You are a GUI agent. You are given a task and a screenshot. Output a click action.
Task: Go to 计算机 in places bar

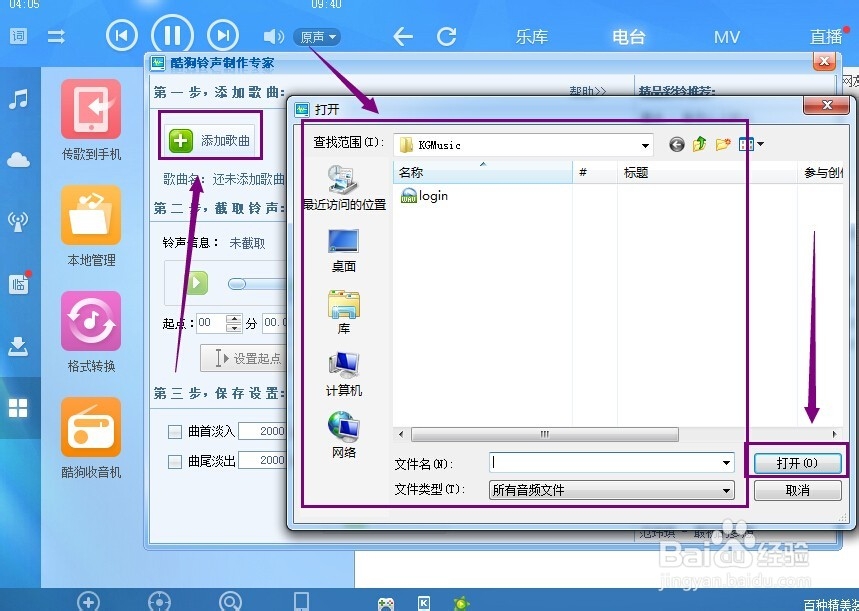tap(343, 374)
